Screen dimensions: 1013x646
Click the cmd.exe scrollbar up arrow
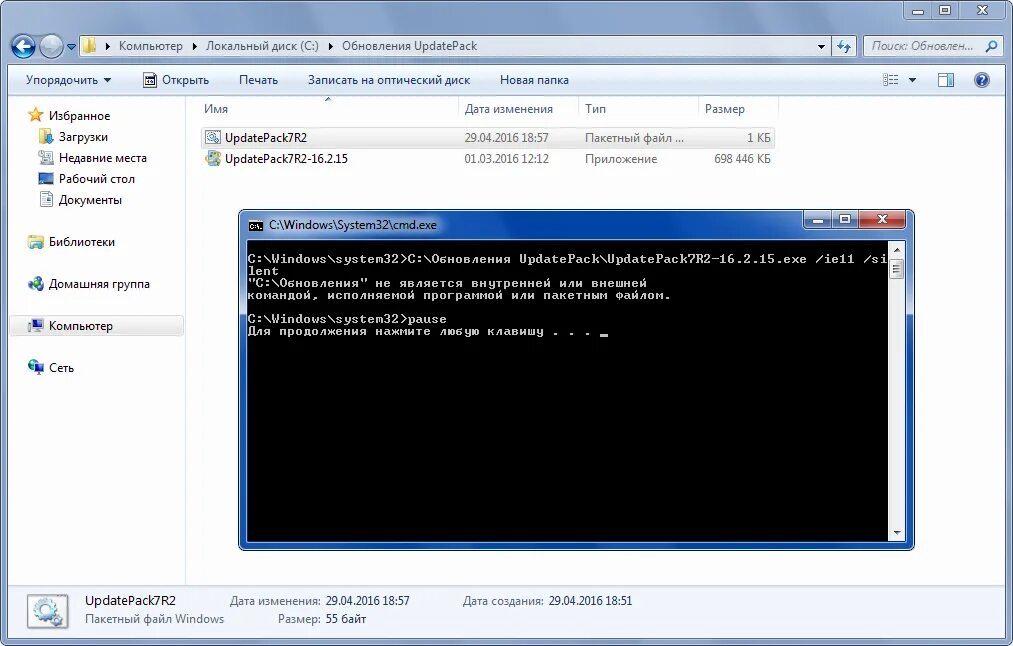[896, 249]
